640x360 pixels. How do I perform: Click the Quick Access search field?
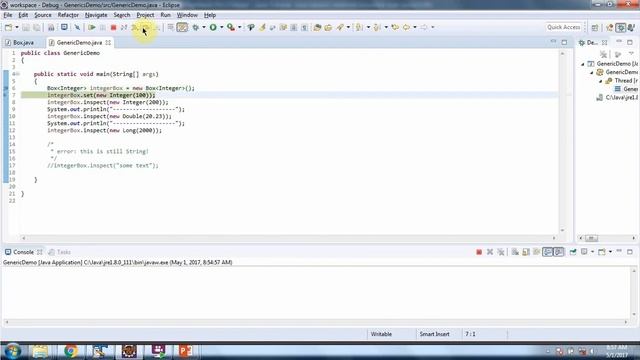pyautogui.click(x=564, y=27)
